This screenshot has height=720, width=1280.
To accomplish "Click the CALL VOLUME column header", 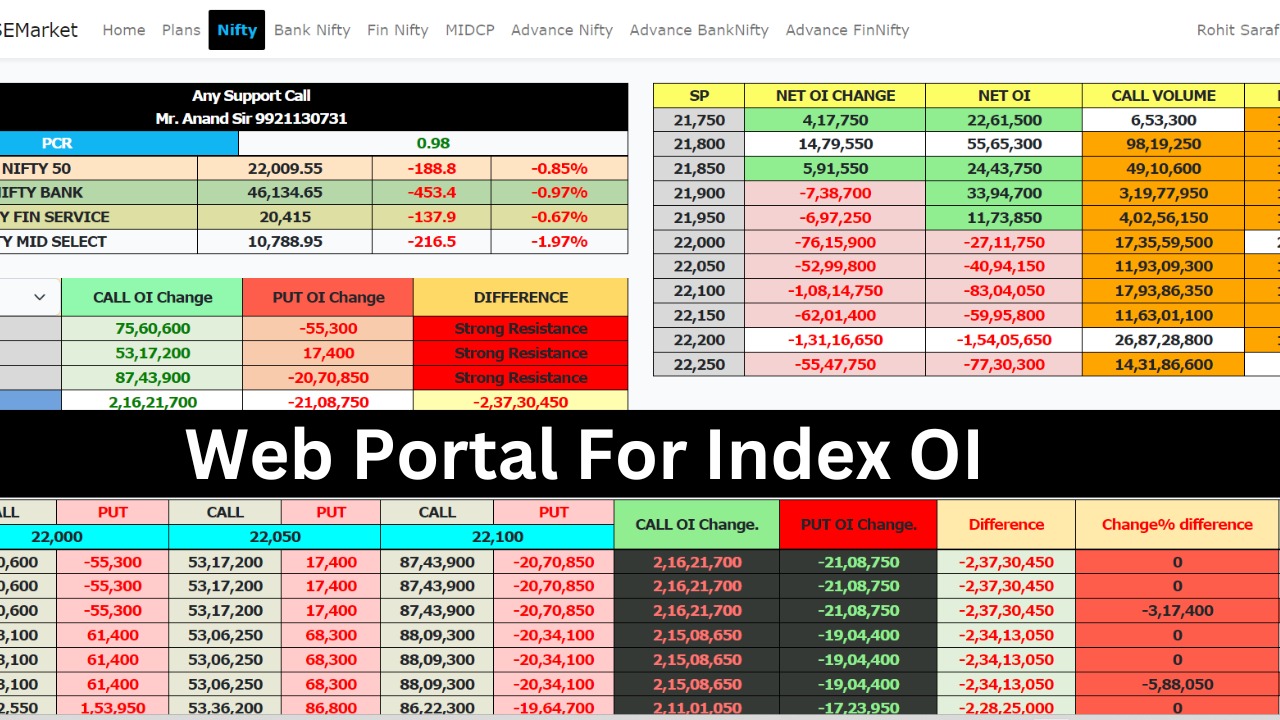I will 1163,96.
